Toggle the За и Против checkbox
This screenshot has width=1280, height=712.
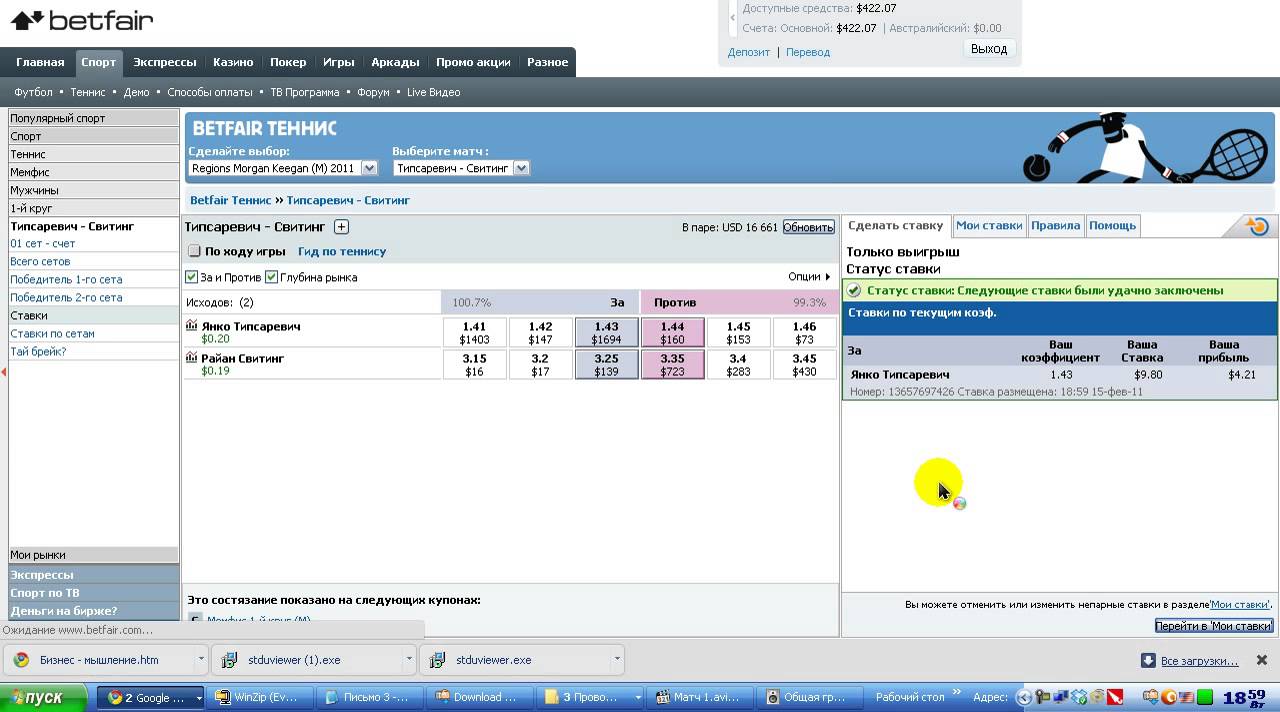click(192, 277)
